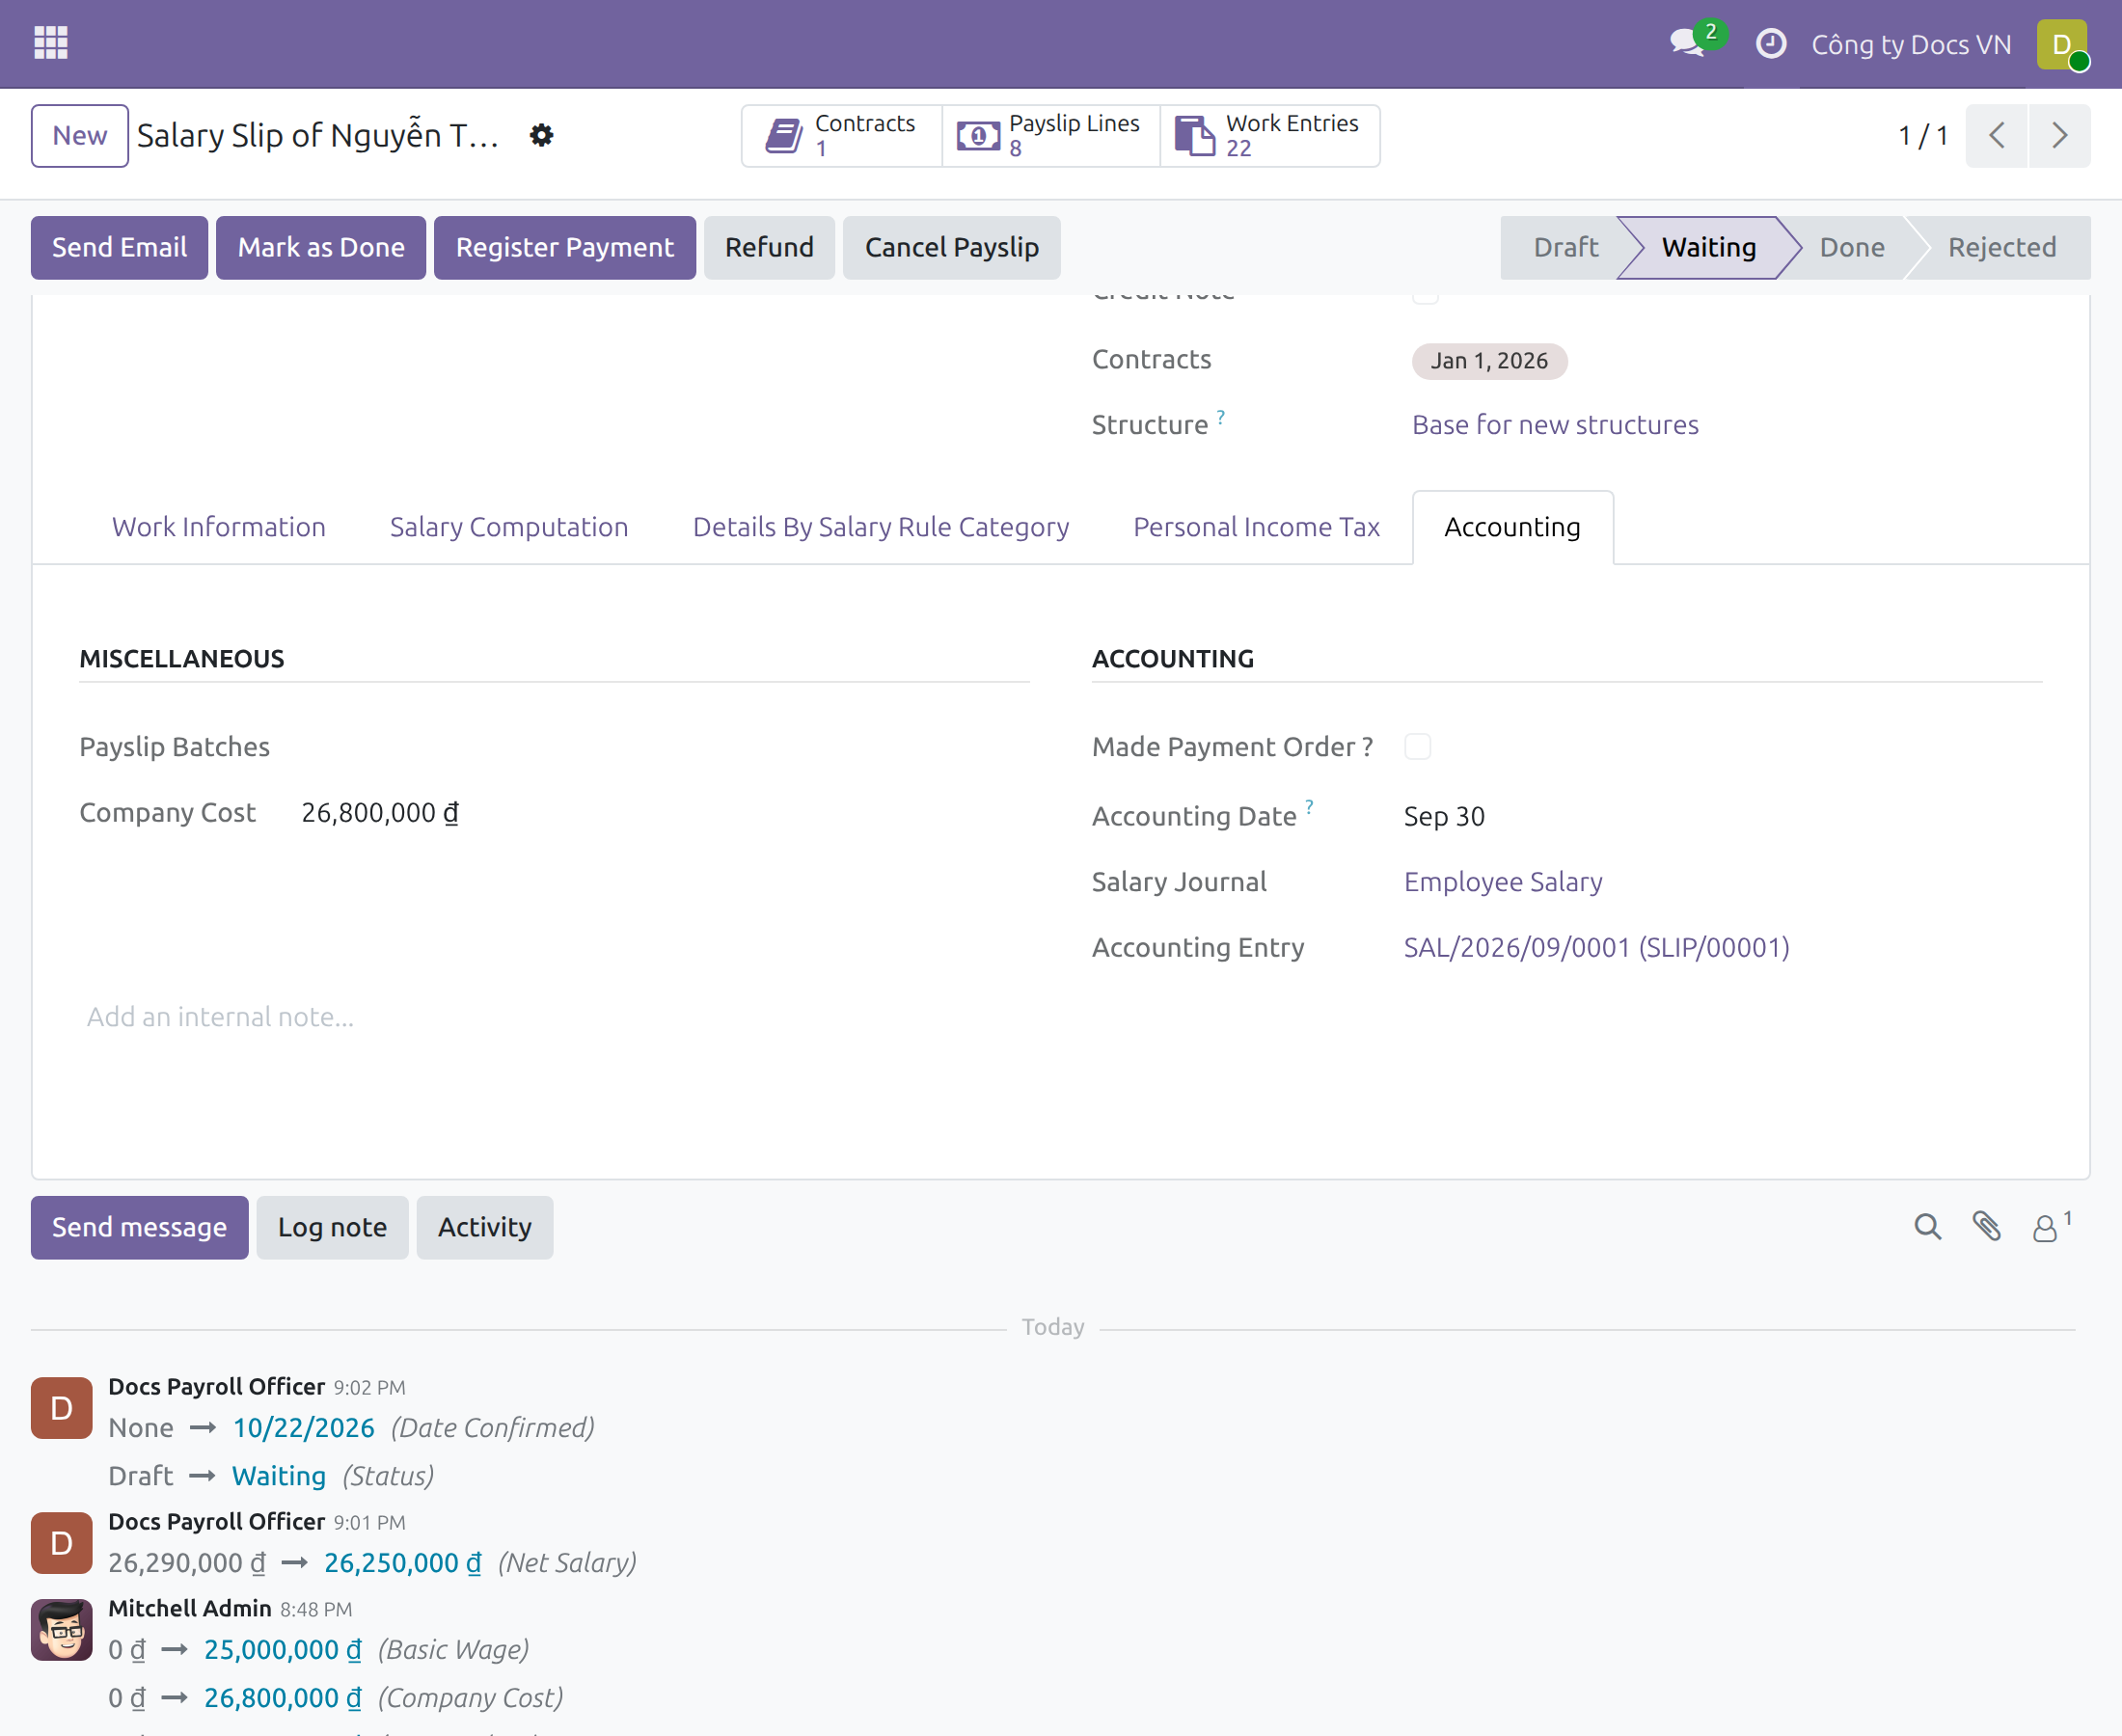Go to next record arrow

tap(2059, 136)
